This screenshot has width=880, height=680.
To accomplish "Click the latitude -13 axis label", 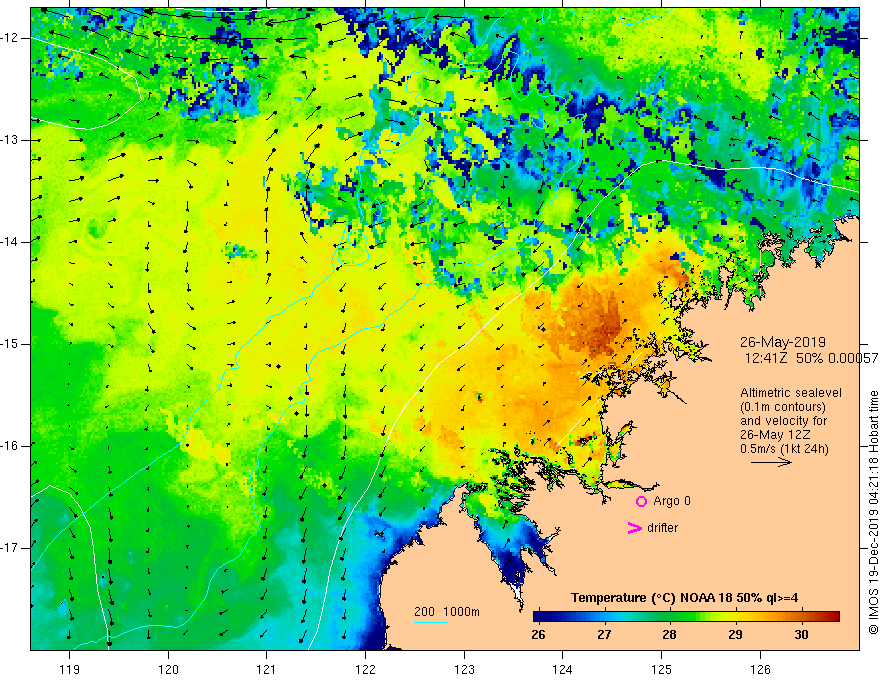I will [x=11, y=140].
